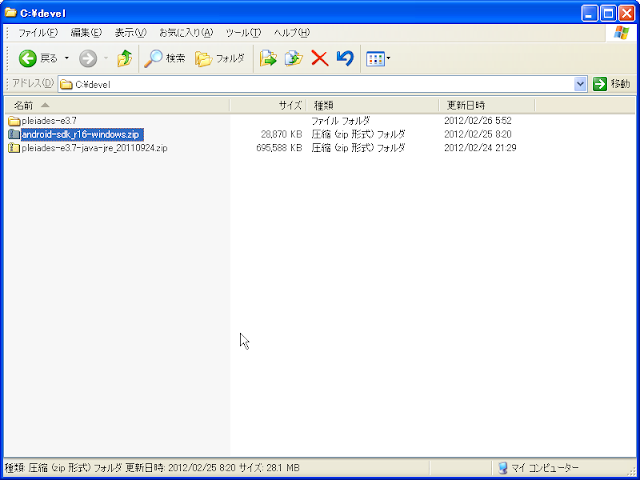
Task: Delete selection with the red X
Action: (320, 59)
